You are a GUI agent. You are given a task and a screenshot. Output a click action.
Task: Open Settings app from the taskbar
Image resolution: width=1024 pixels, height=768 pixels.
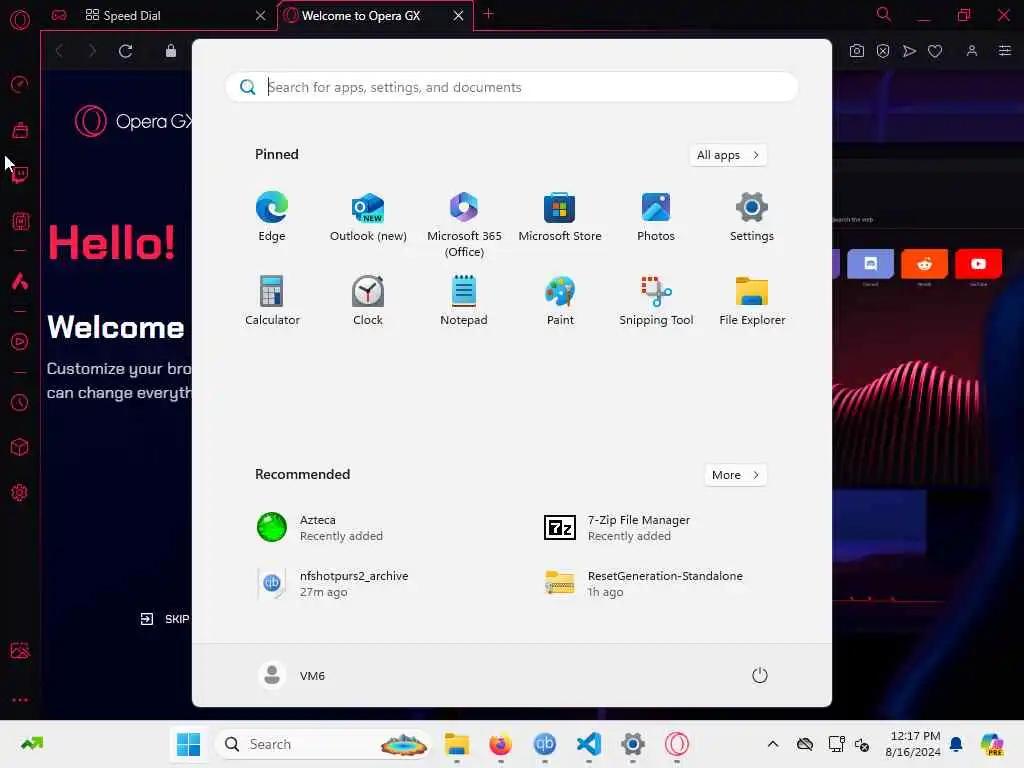coord(632,744)
